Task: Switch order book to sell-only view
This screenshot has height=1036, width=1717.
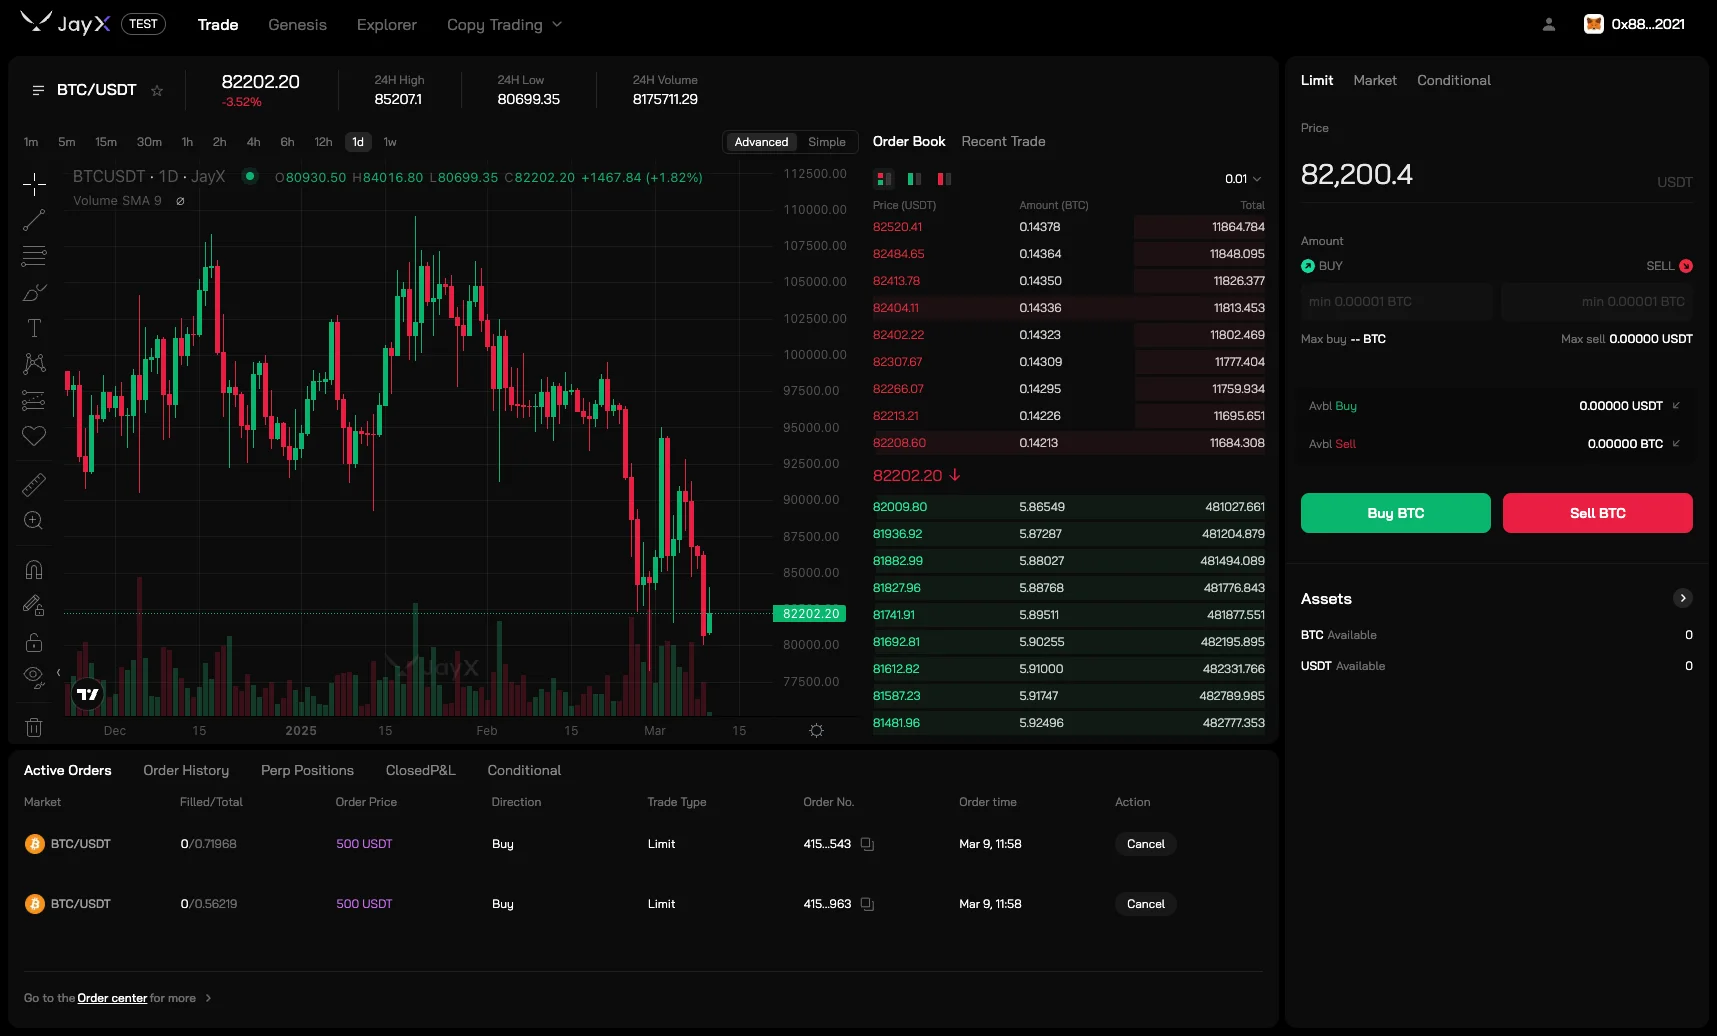Action: point(943,179)
